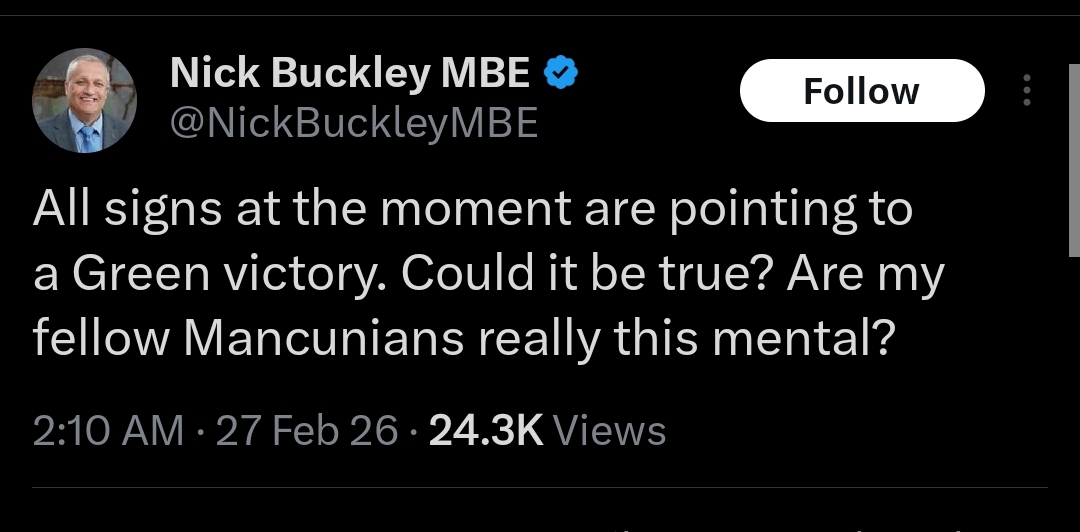Click the Views label

(610, 430)
